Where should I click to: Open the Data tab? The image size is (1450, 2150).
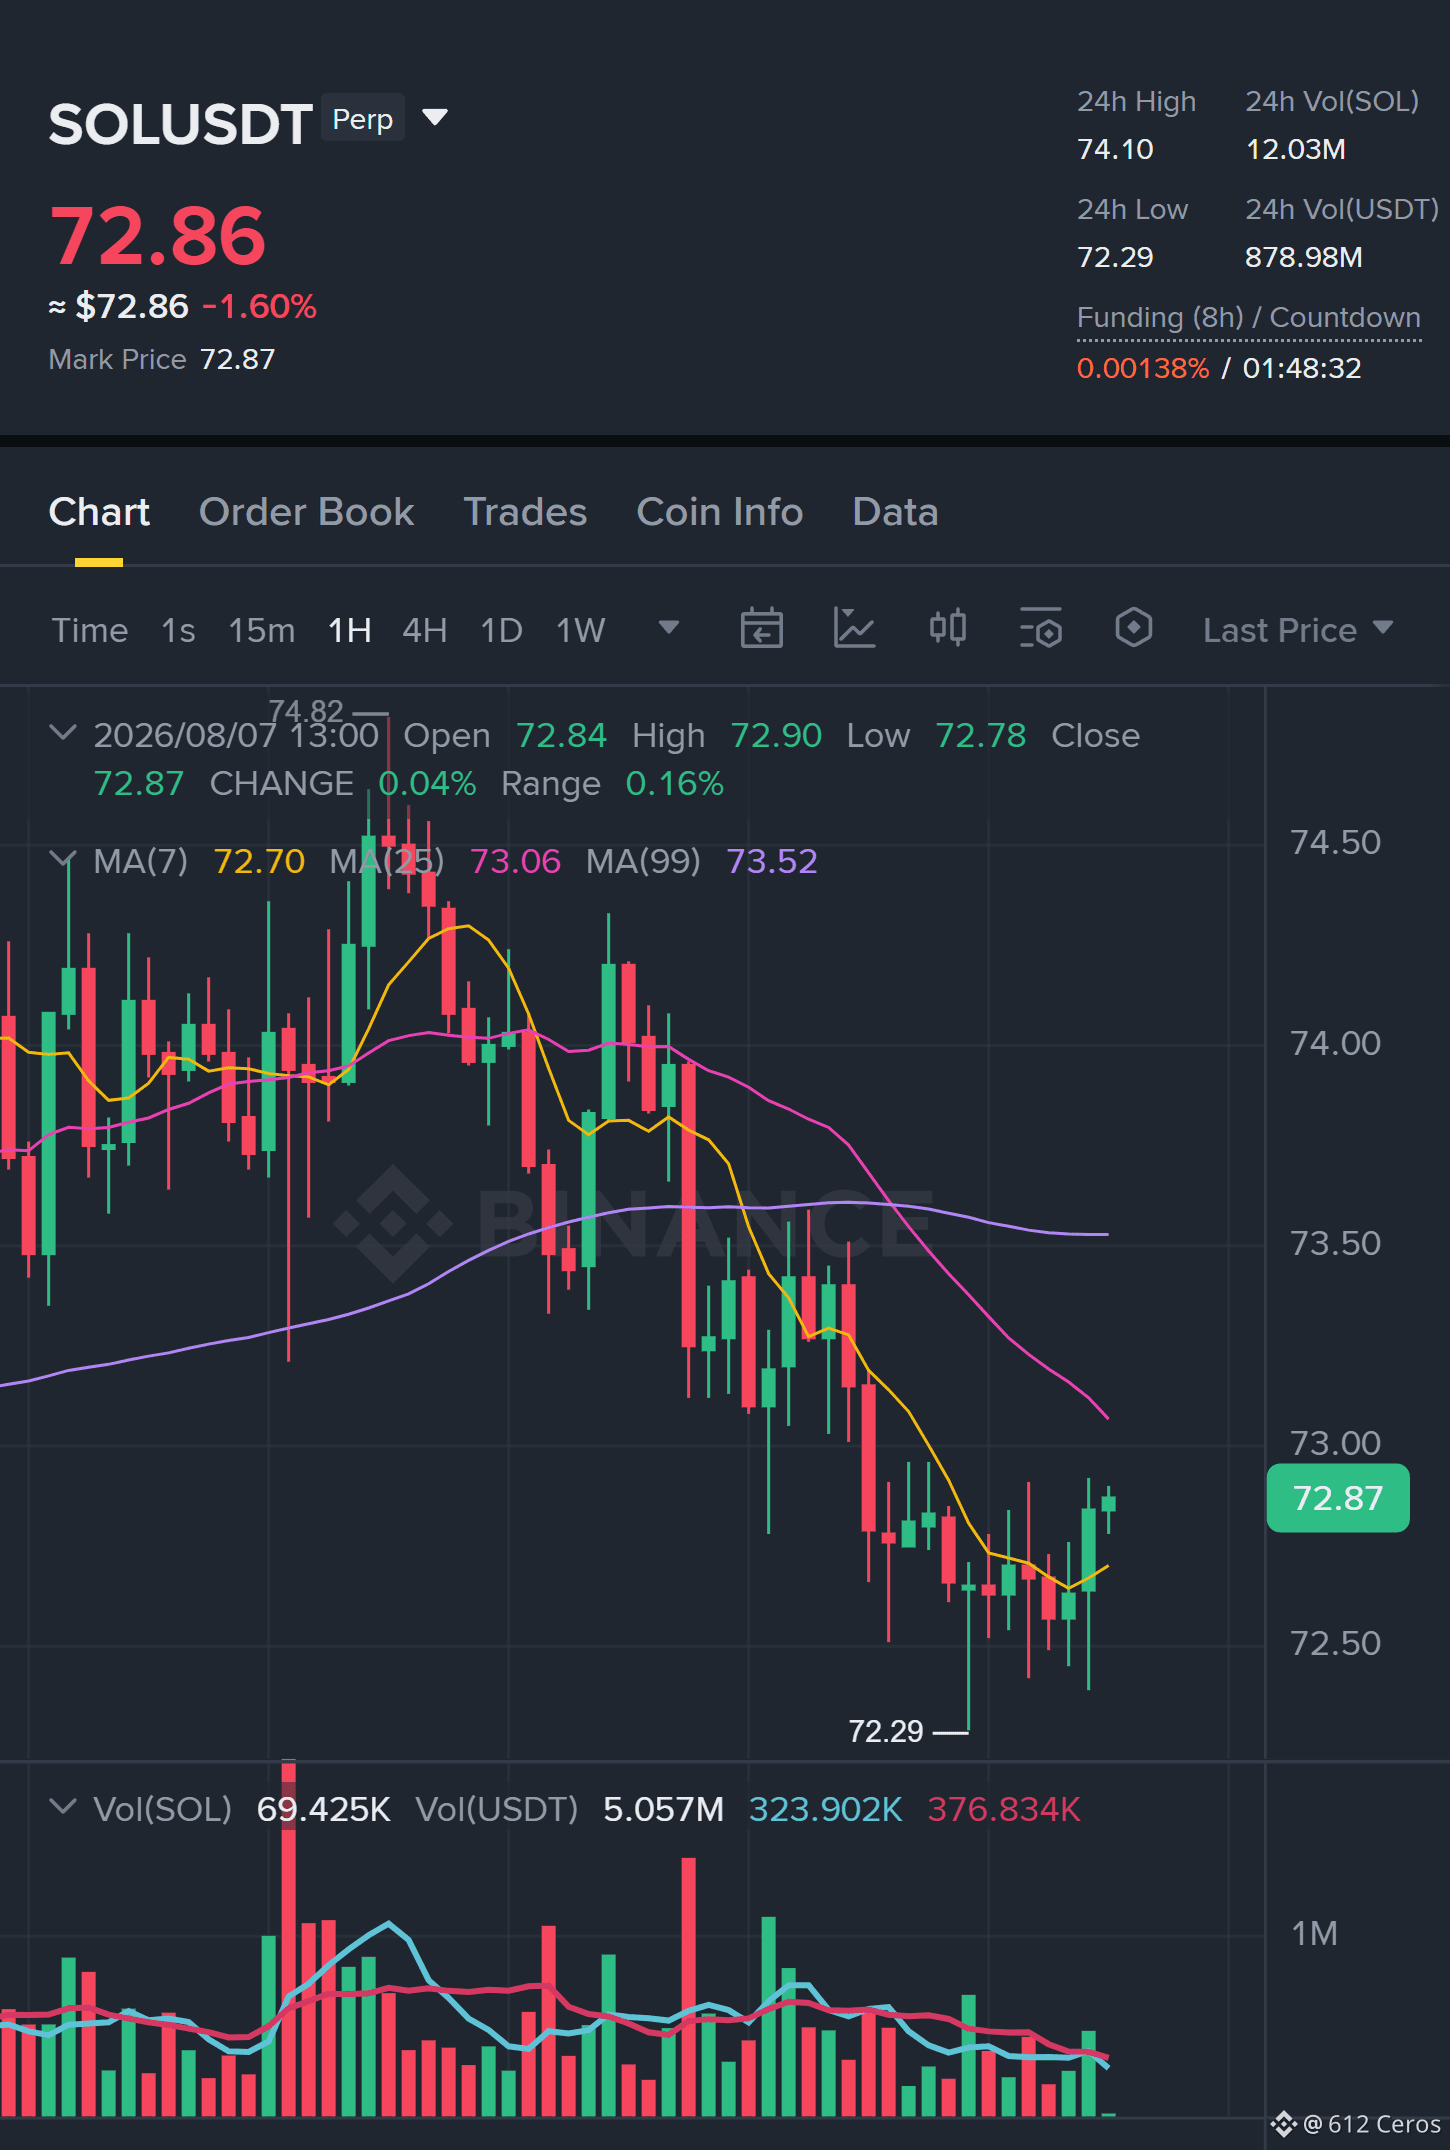pos(895,512)
